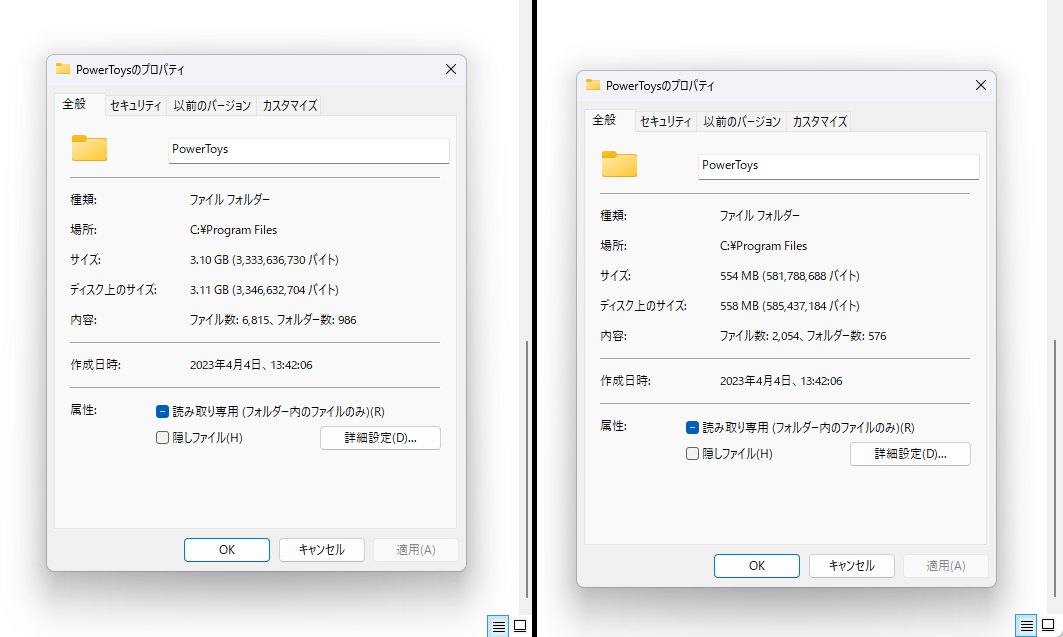Screen dimensions: 1063x637
Task: Click キャンセル in the left dialog
Action: coord(321,549)
